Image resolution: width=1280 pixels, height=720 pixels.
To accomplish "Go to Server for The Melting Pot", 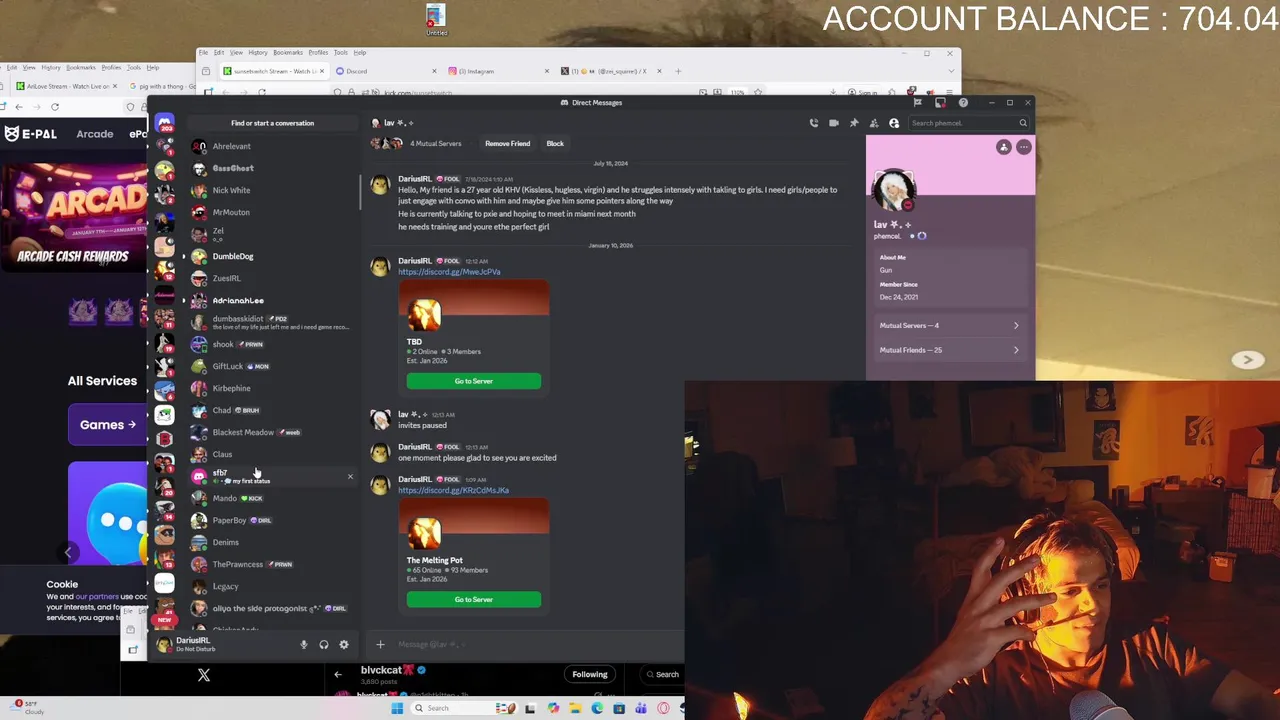I will 474,600.
